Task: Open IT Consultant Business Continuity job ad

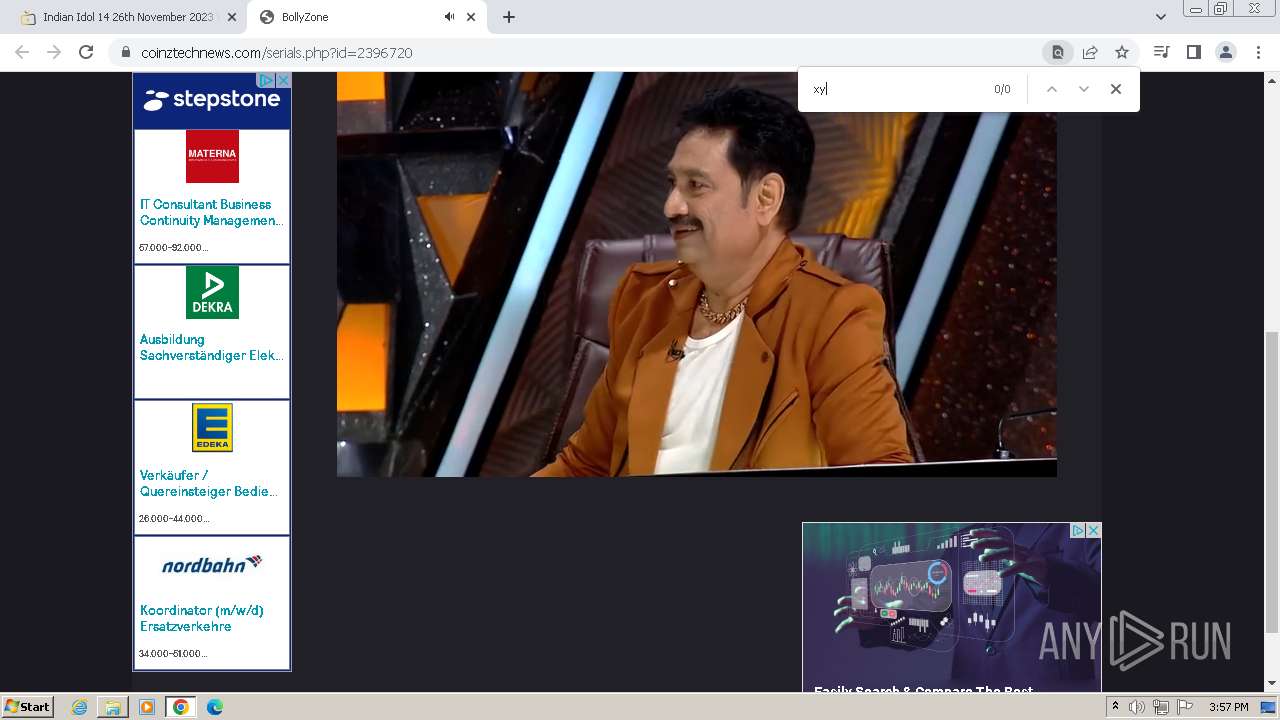Action: tap(212, 196)
